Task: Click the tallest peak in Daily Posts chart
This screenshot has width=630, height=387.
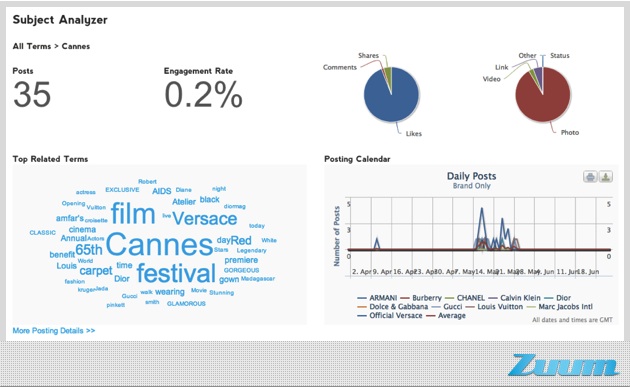Action: pos(481,209)
